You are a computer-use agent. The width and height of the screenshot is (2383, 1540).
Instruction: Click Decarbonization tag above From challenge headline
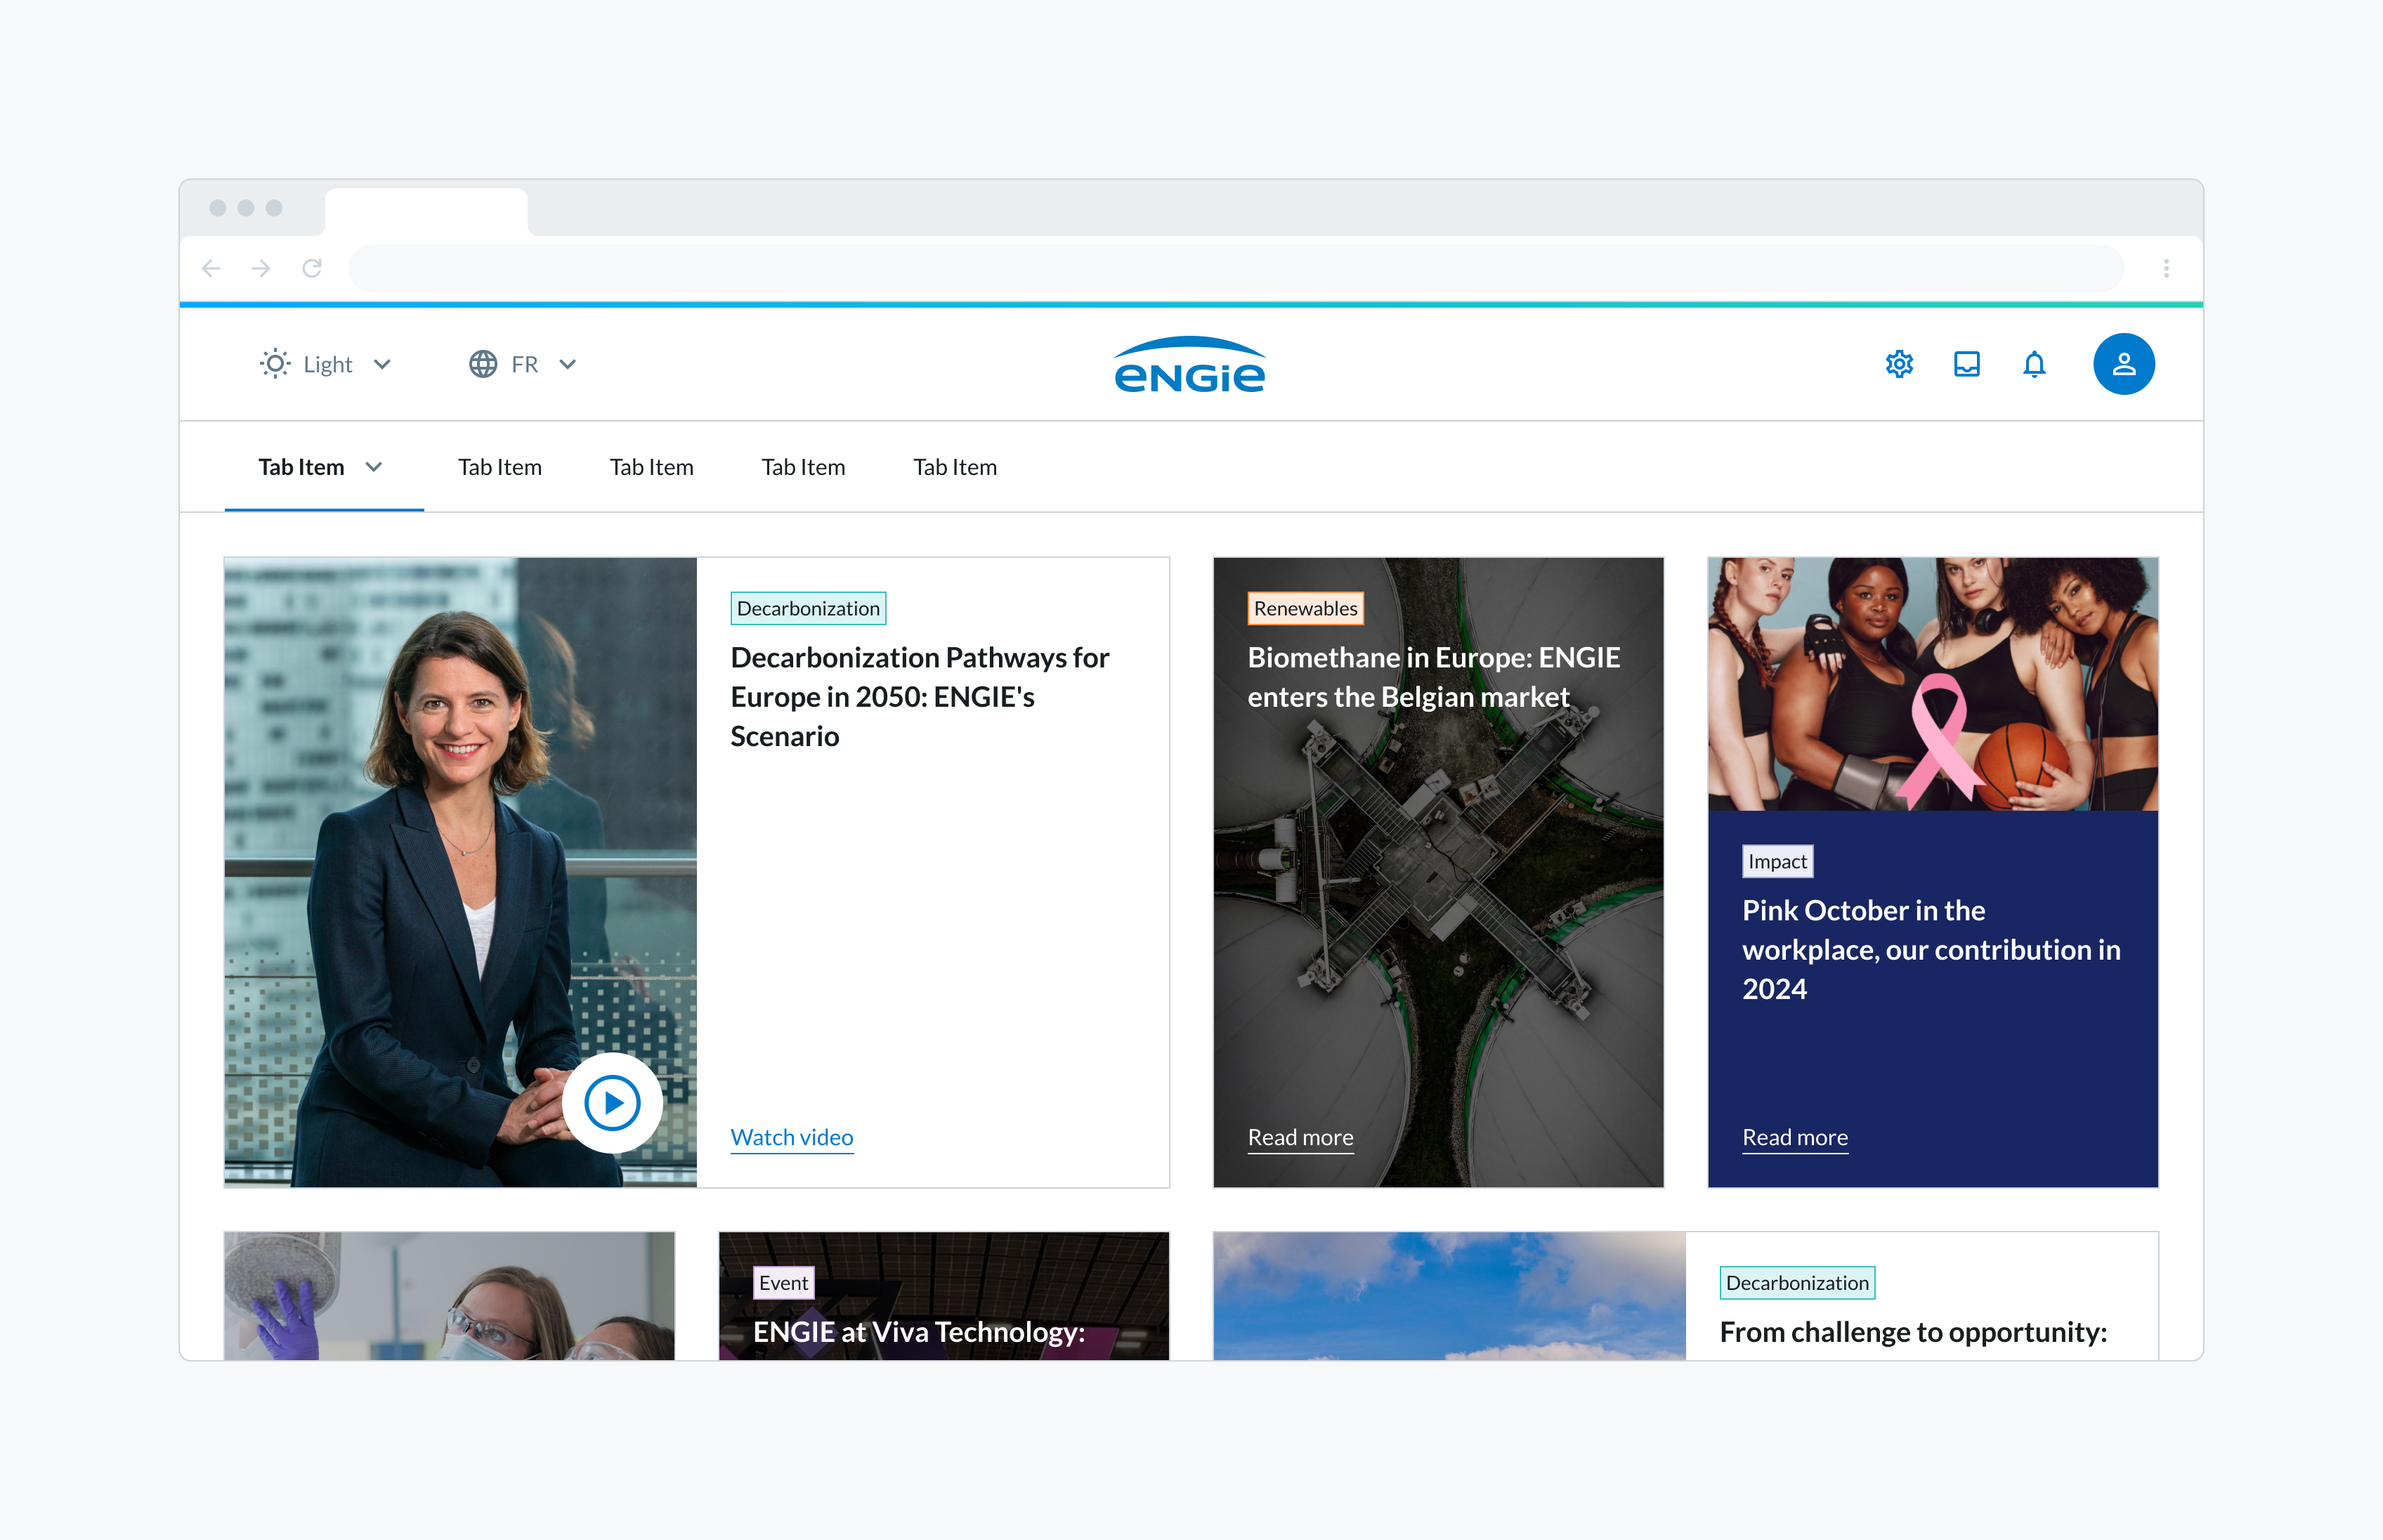click(1797, 1283)
